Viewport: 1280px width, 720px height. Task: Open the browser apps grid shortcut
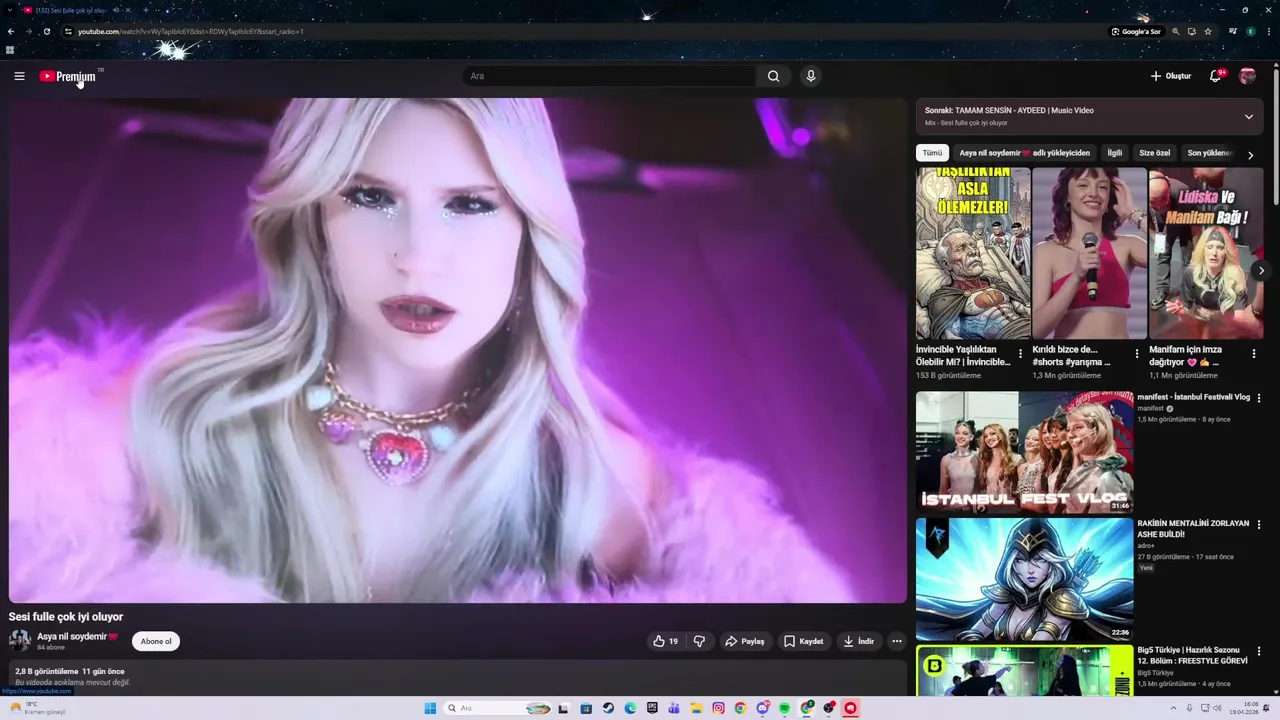coord(10,49)
